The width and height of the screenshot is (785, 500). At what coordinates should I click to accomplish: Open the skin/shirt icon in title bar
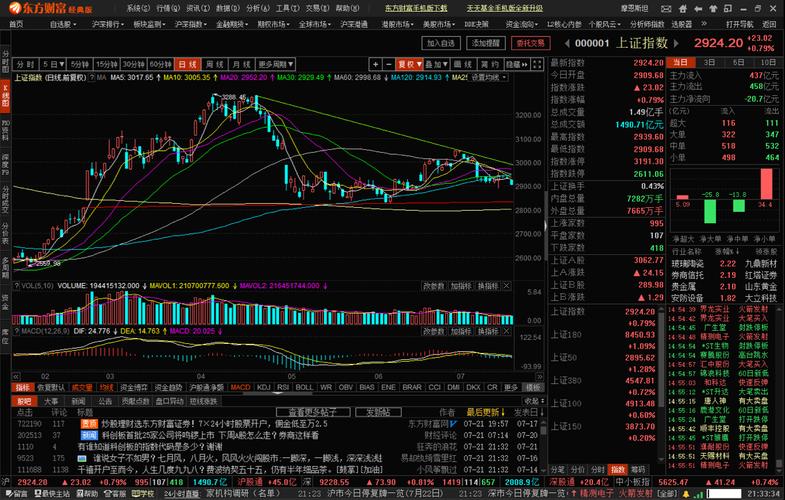pos(713,9)
